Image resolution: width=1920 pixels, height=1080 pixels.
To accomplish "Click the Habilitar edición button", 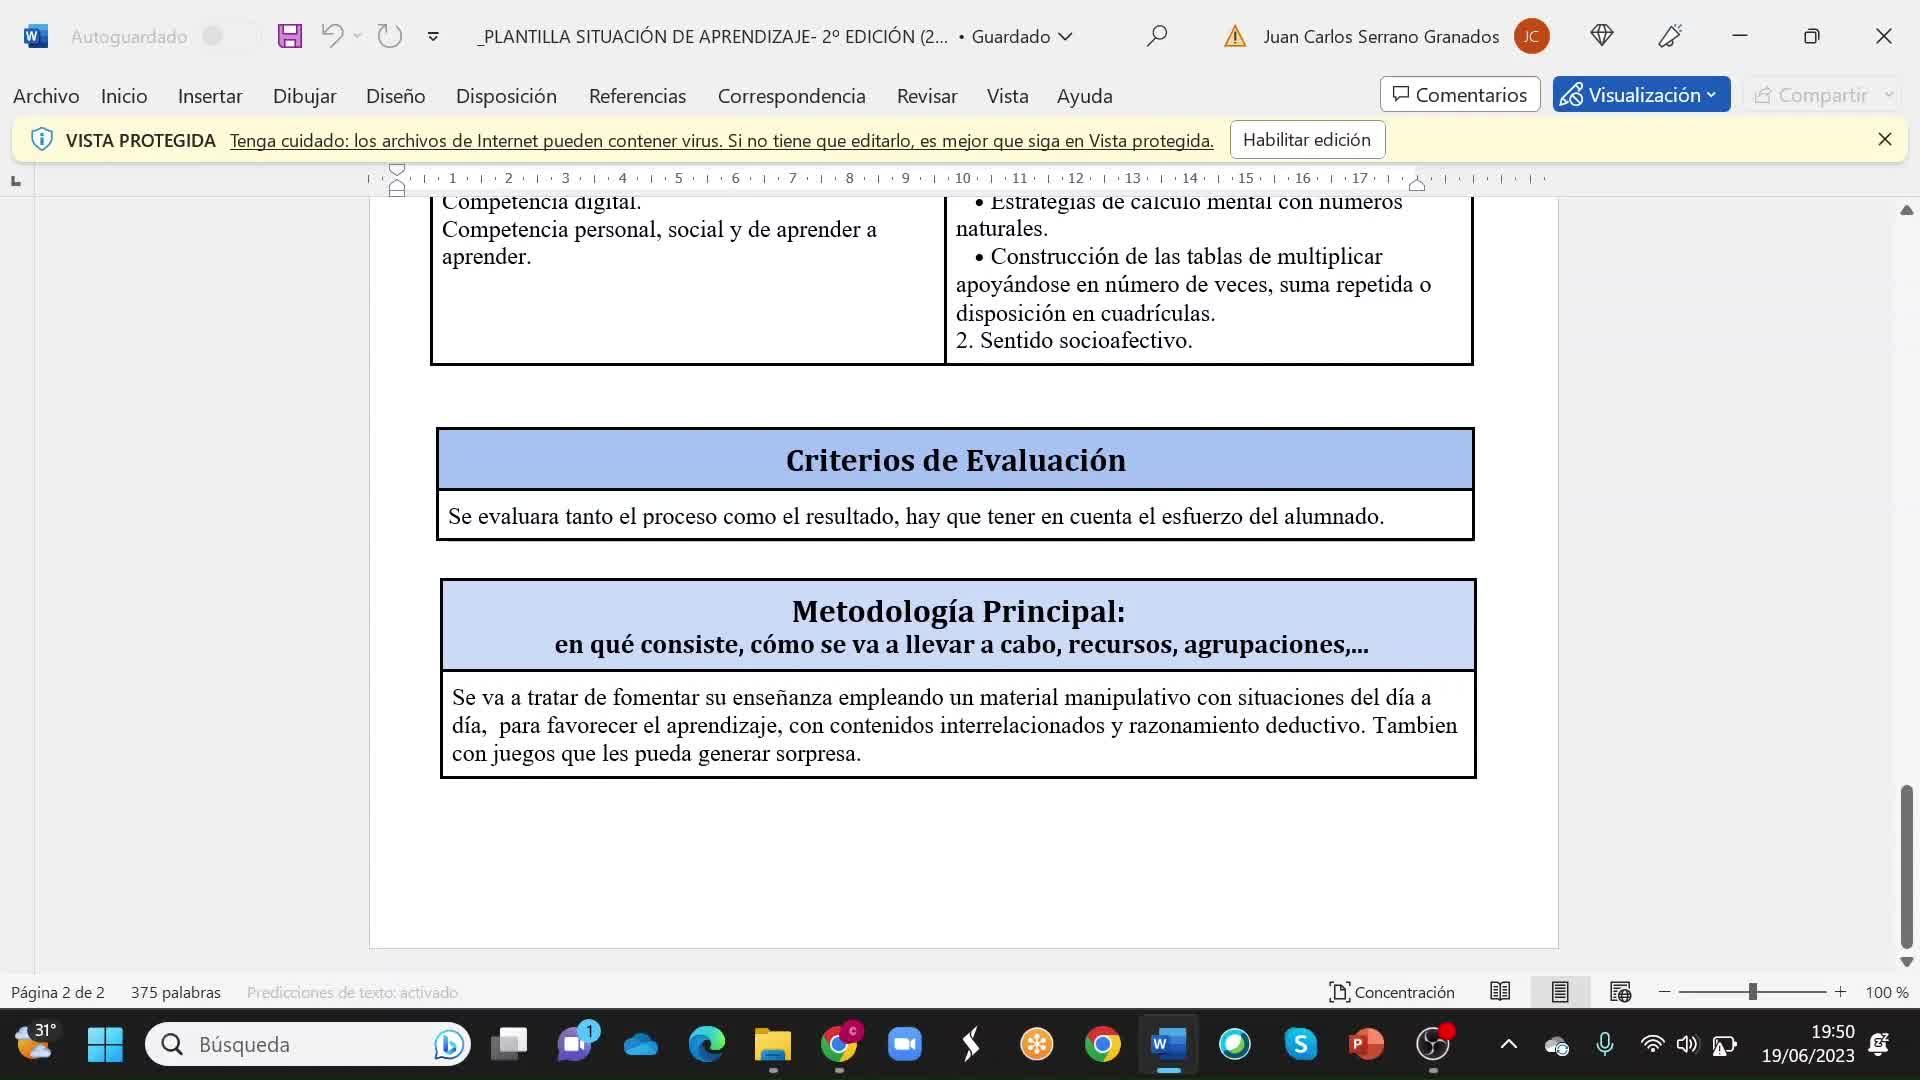I will tap(1306, 140).
